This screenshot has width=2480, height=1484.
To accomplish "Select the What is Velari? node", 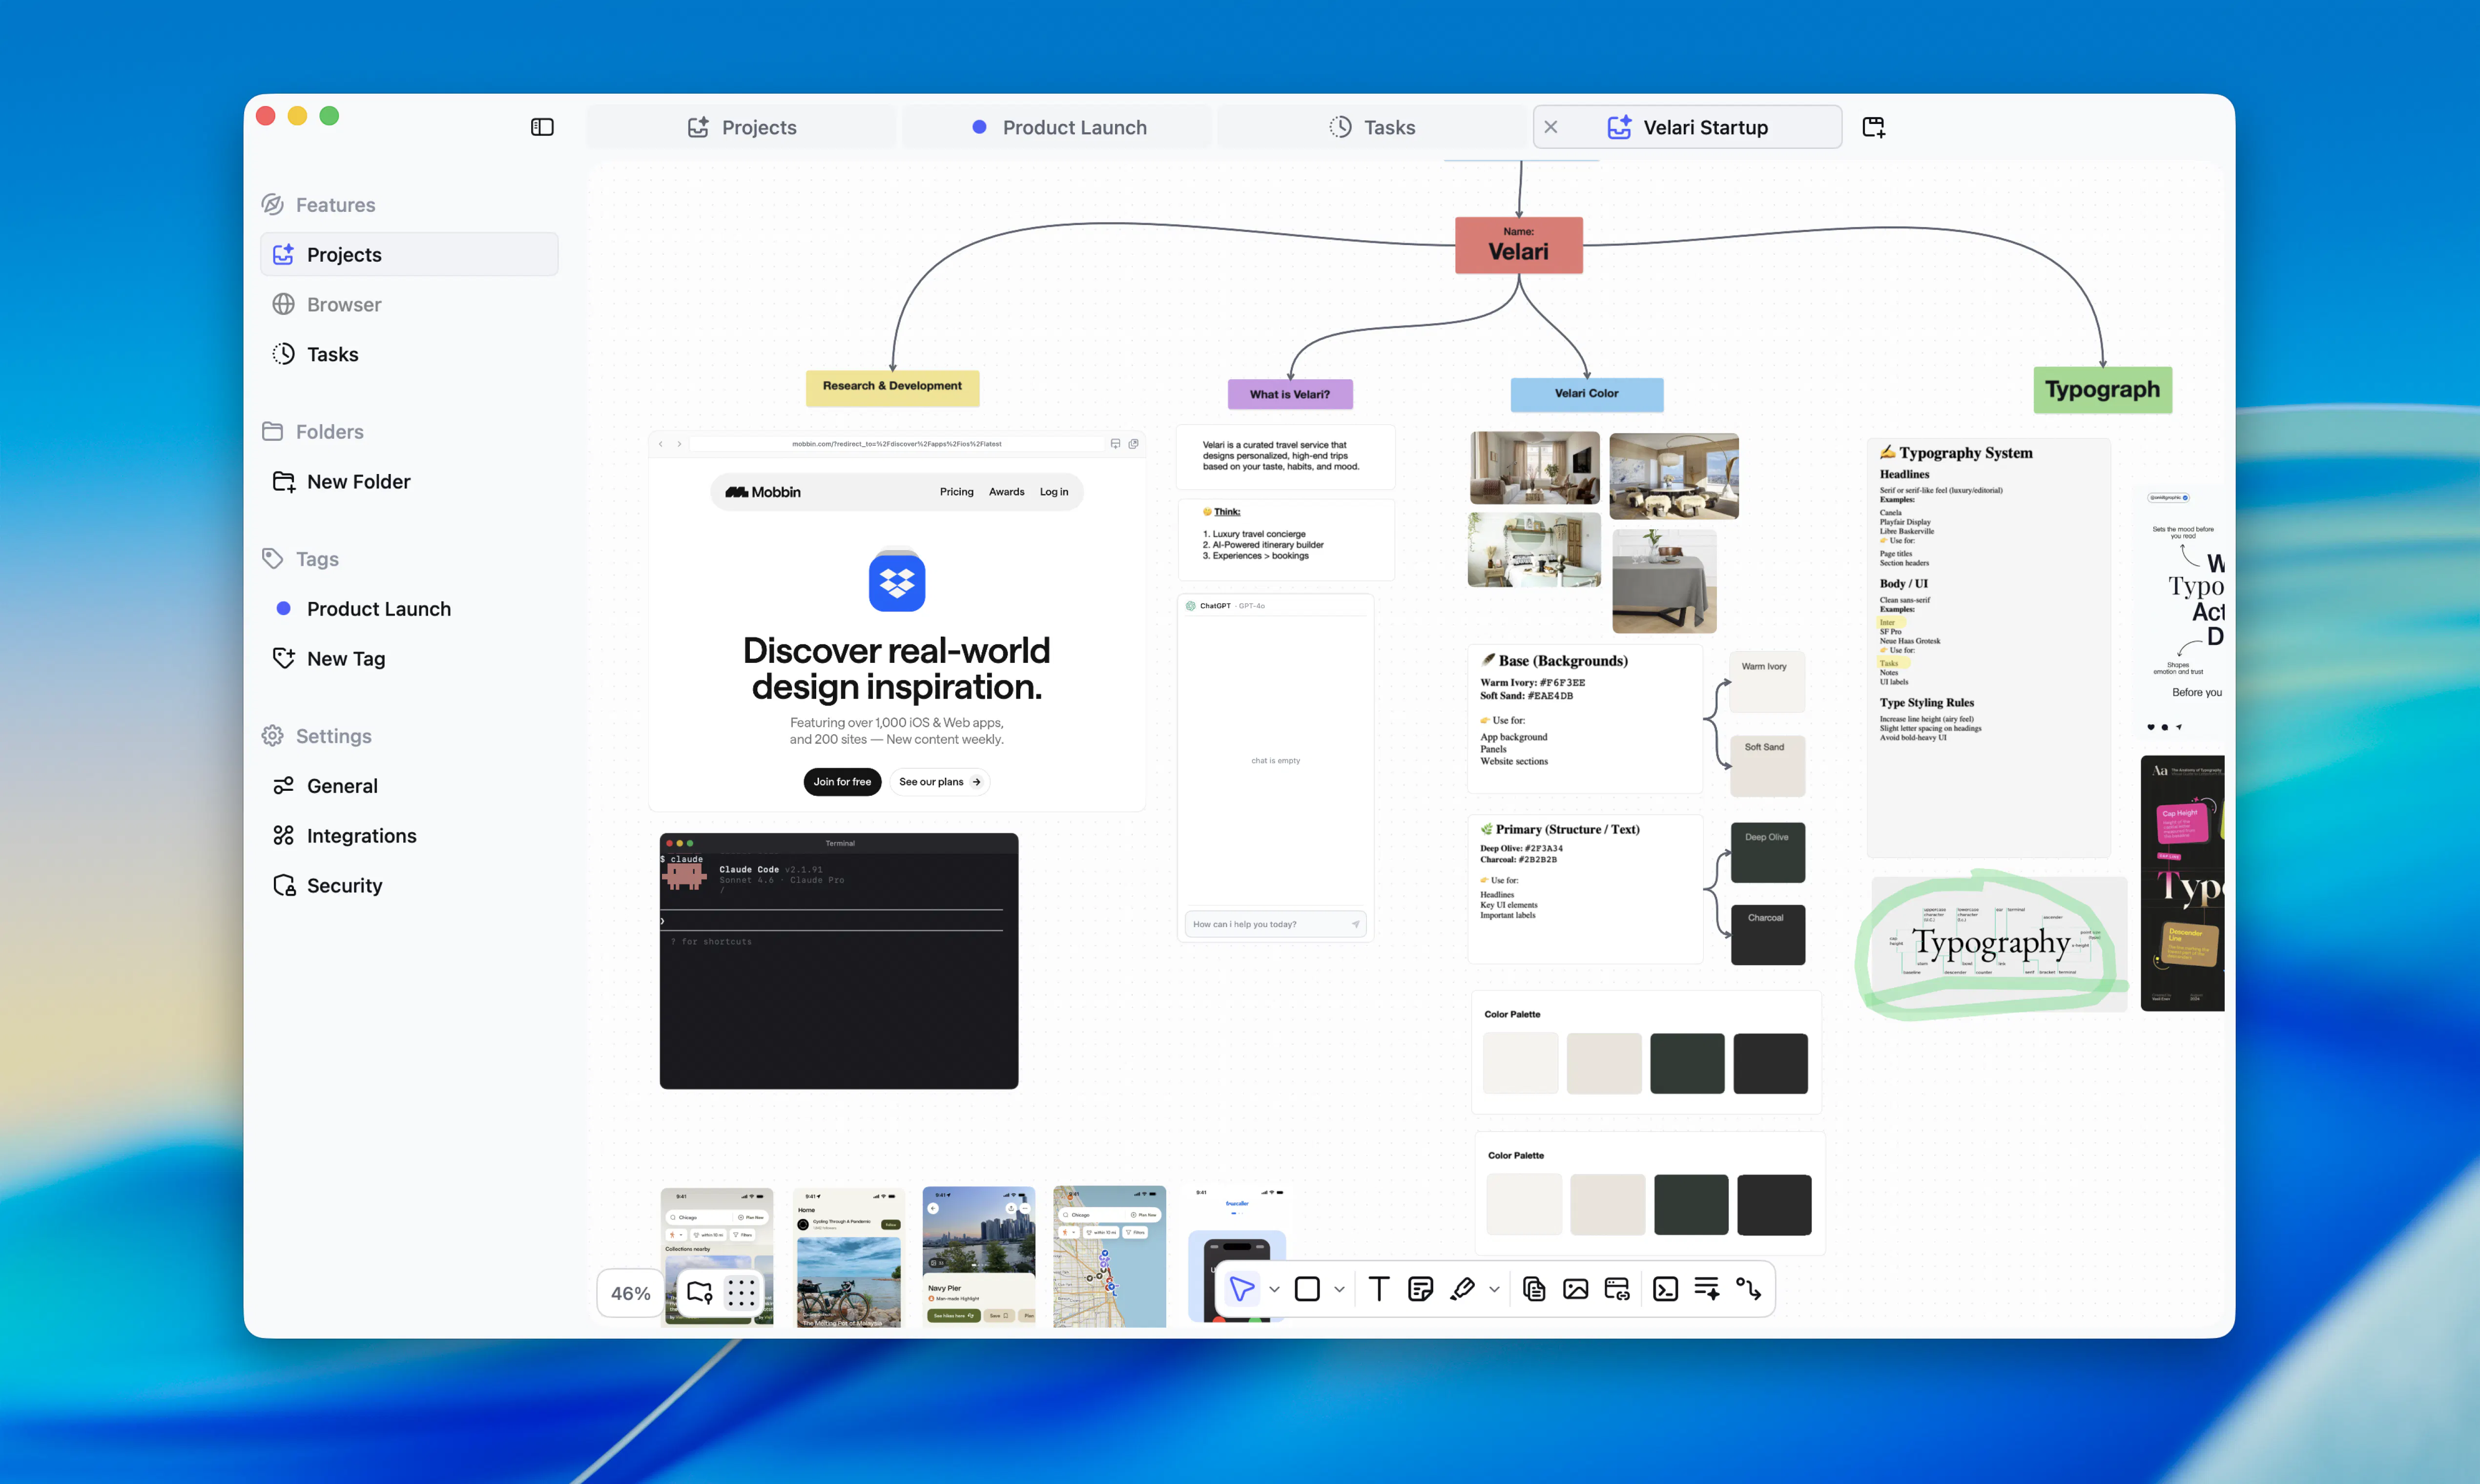I will coord(1290,394).
